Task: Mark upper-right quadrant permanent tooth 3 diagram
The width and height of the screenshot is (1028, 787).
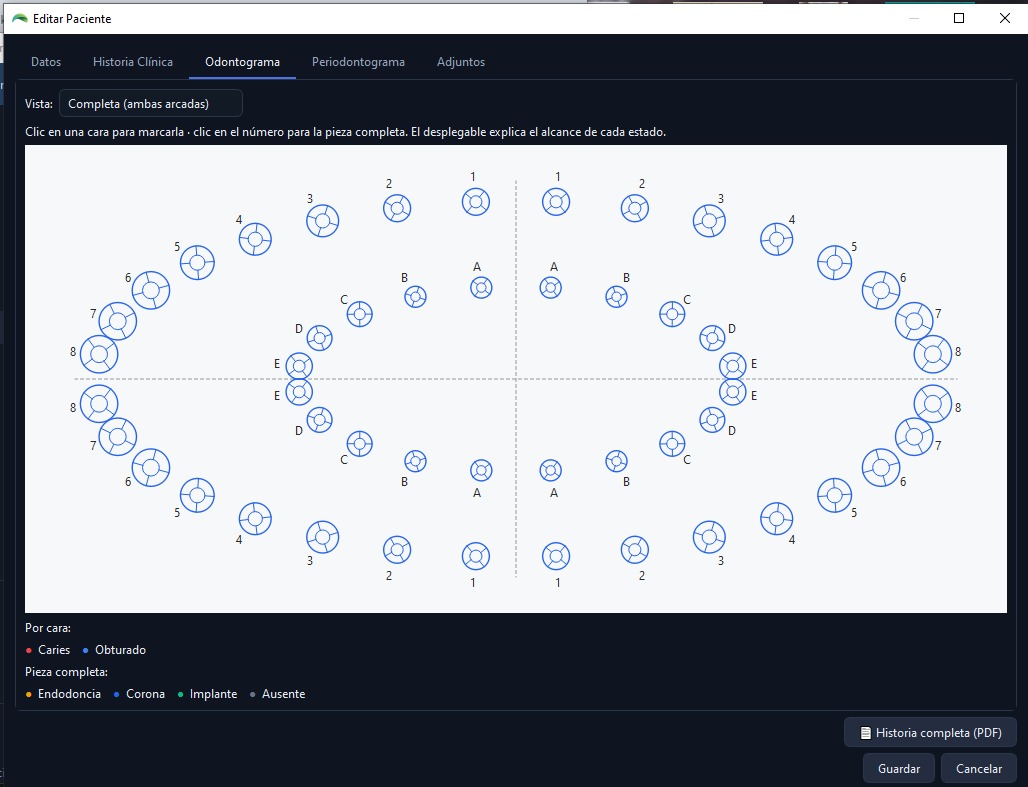Action: tap(709, 220)
